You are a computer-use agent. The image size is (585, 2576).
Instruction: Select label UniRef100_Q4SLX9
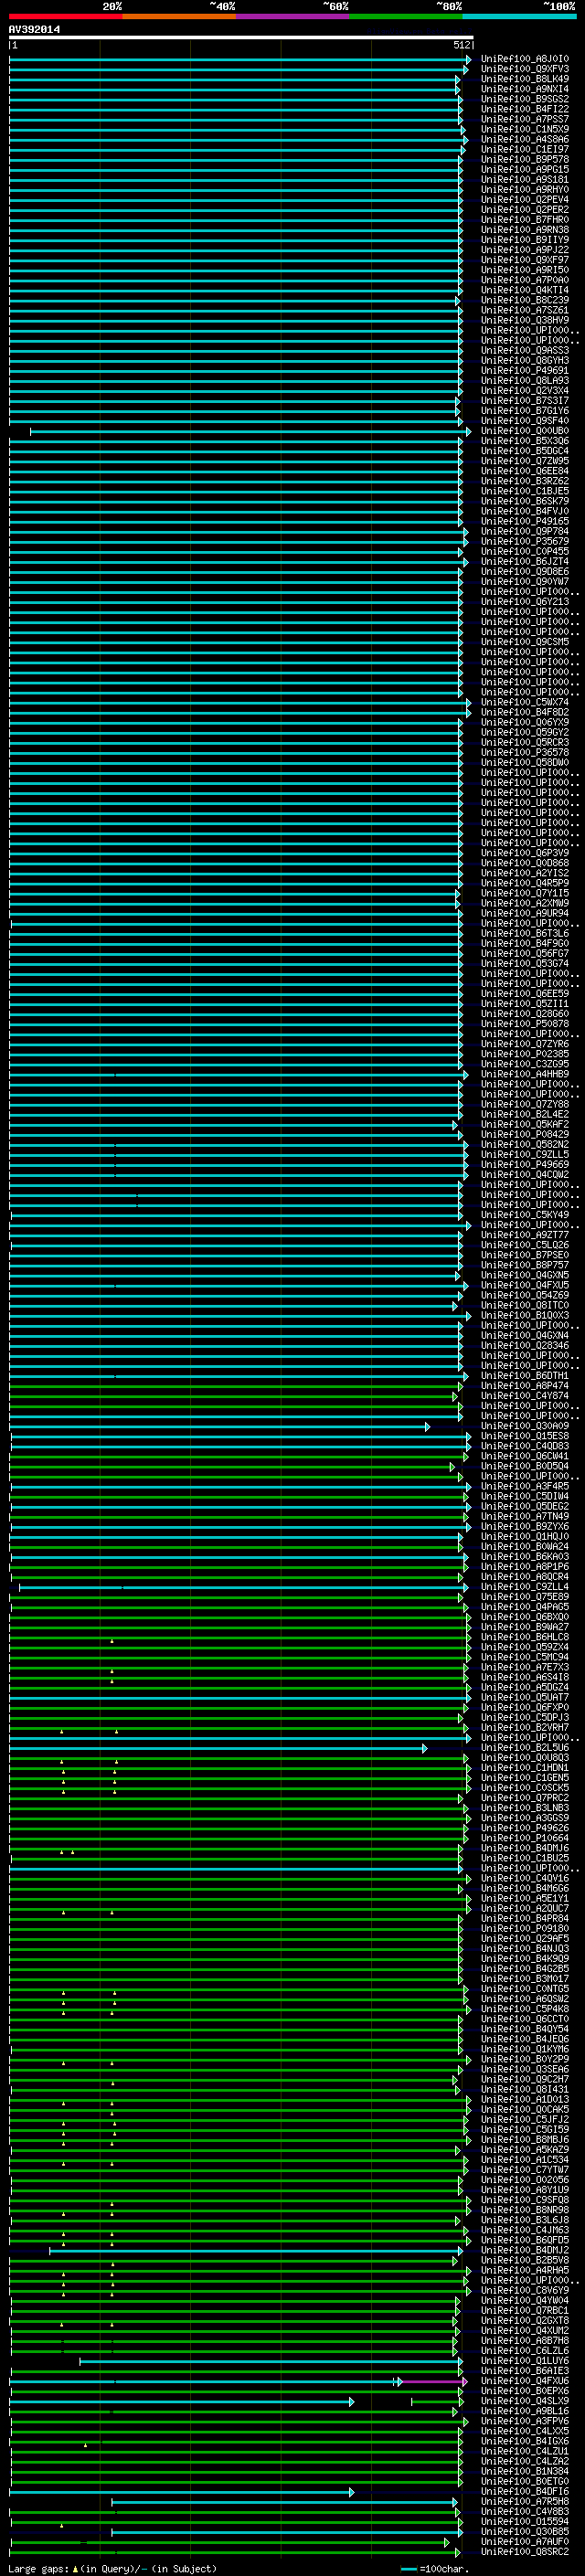[525, 2400]
